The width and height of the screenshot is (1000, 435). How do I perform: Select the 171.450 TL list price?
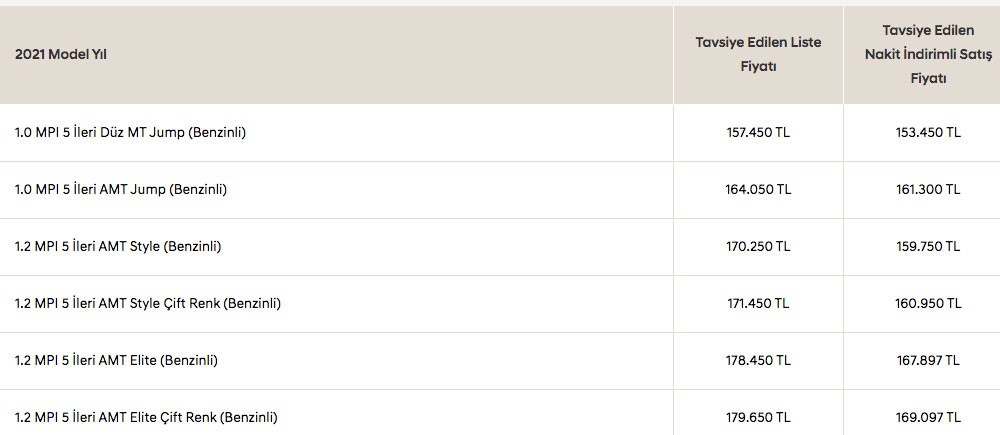tap(758, 303)
